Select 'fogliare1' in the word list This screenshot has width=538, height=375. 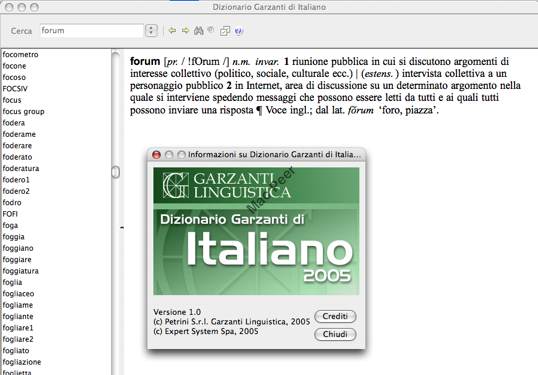pos(18,328)
